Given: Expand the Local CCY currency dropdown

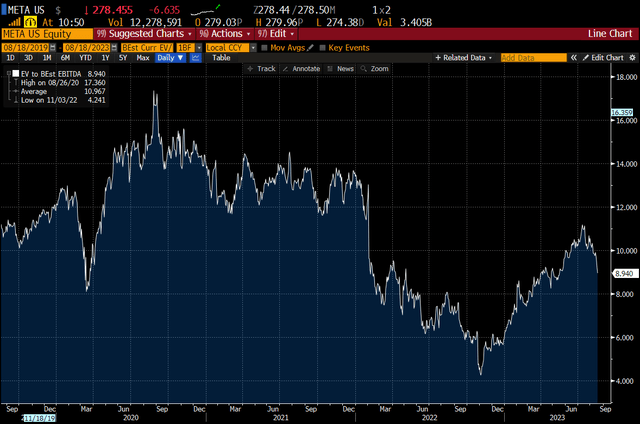Looking at the screenshot, I should pos(226,46).
